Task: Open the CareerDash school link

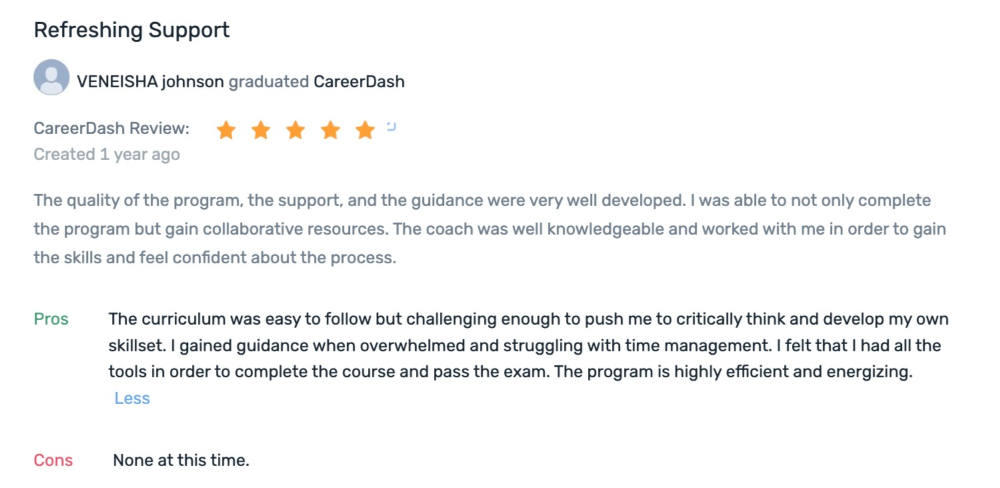Action: click(359, 82)
